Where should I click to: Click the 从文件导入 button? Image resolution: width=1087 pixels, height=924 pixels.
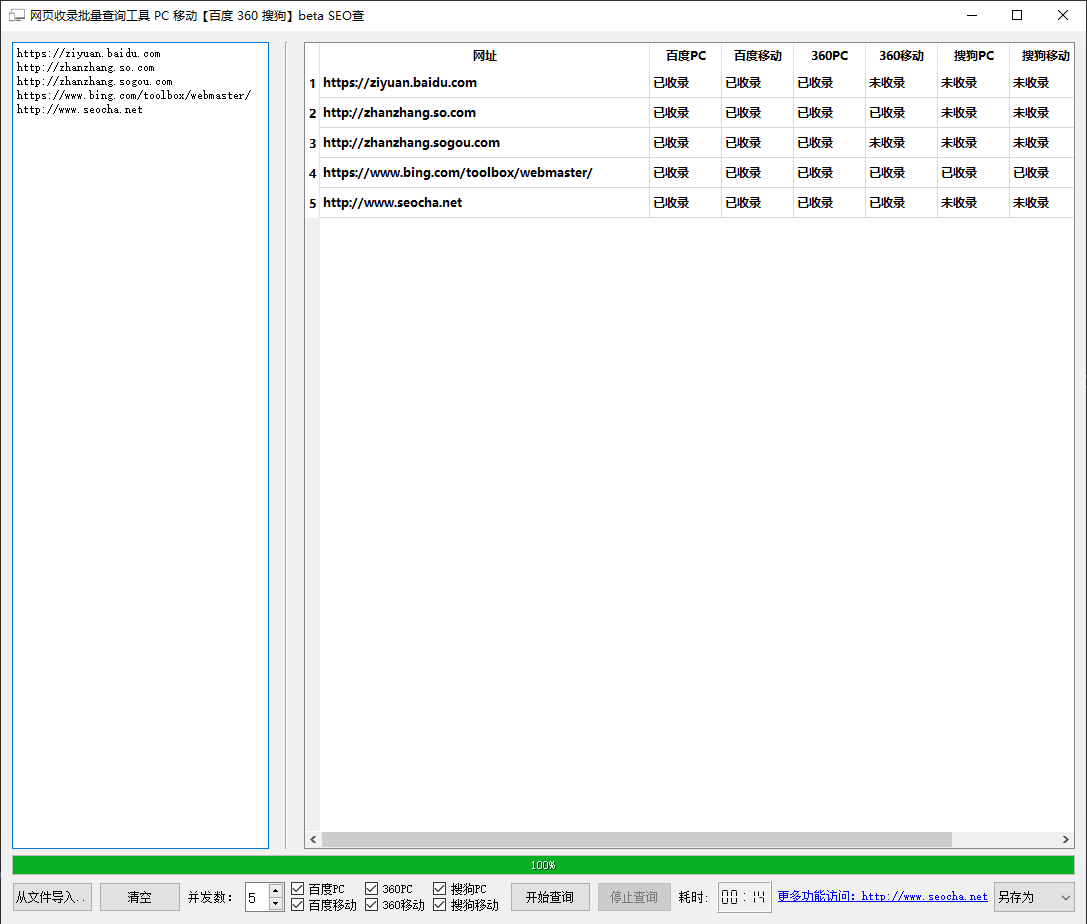pyautogui.click(x=53, y=897)
